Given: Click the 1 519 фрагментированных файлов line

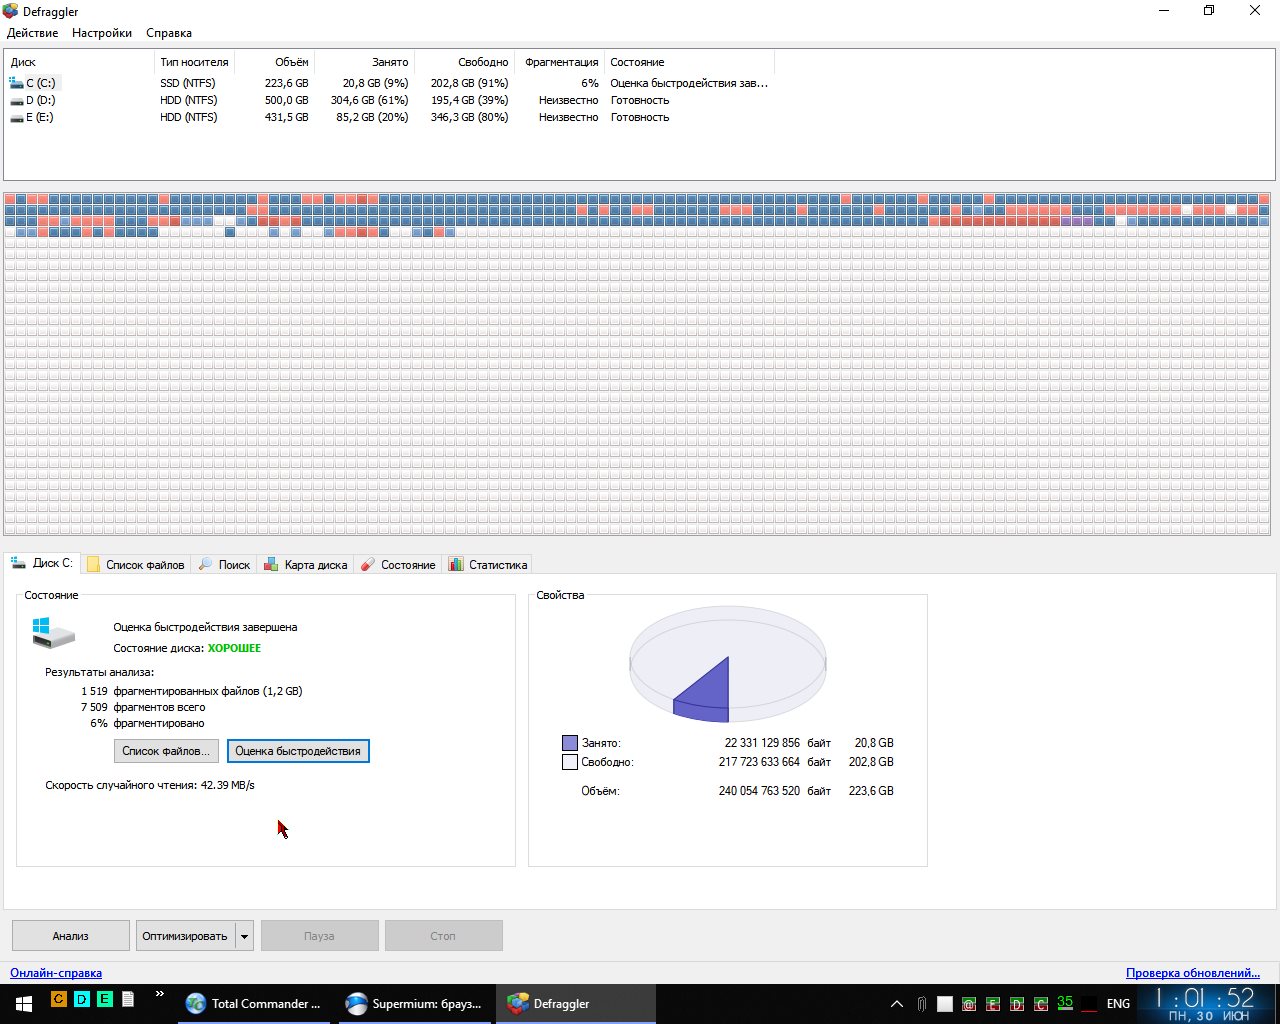Looking at the screenshot, I should 192,691.
